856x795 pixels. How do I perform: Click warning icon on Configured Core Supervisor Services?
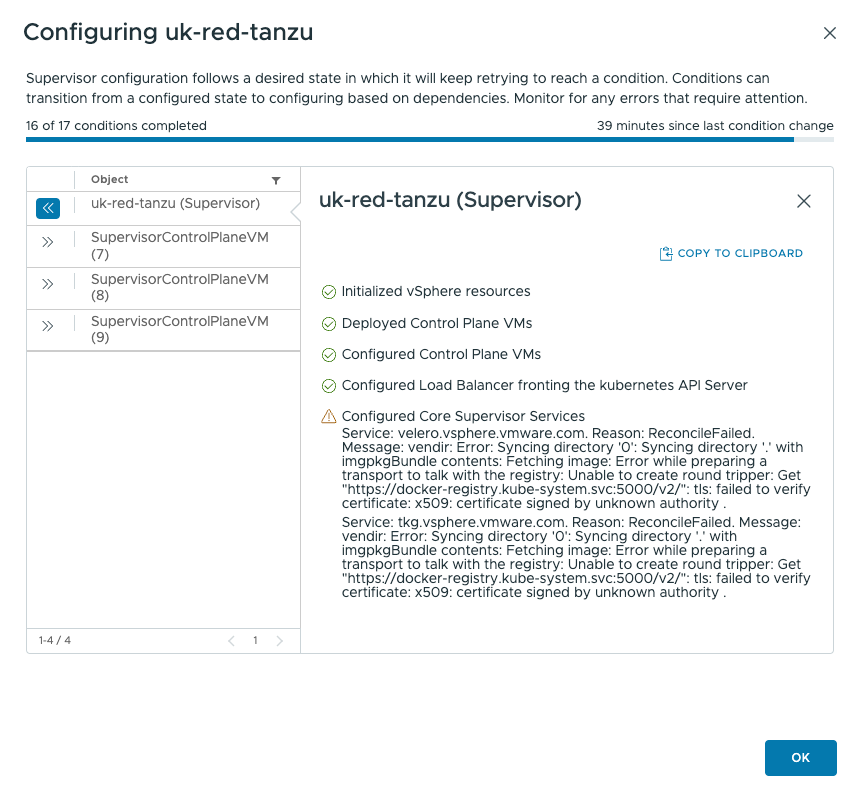[x=327, y=416]
